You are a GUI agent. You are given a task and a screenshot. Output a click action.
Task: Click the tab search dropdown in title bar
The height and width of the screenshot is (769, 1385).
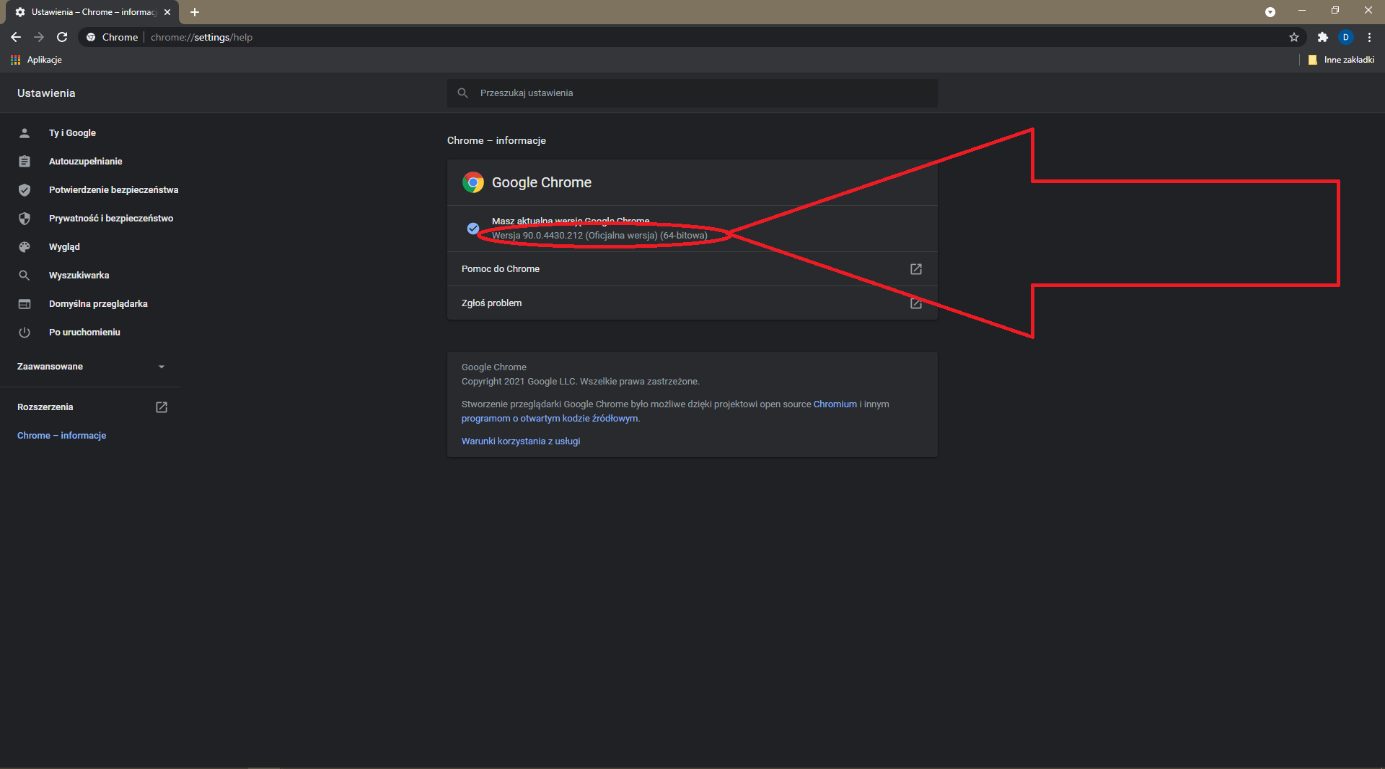[x=1270, y=12]
